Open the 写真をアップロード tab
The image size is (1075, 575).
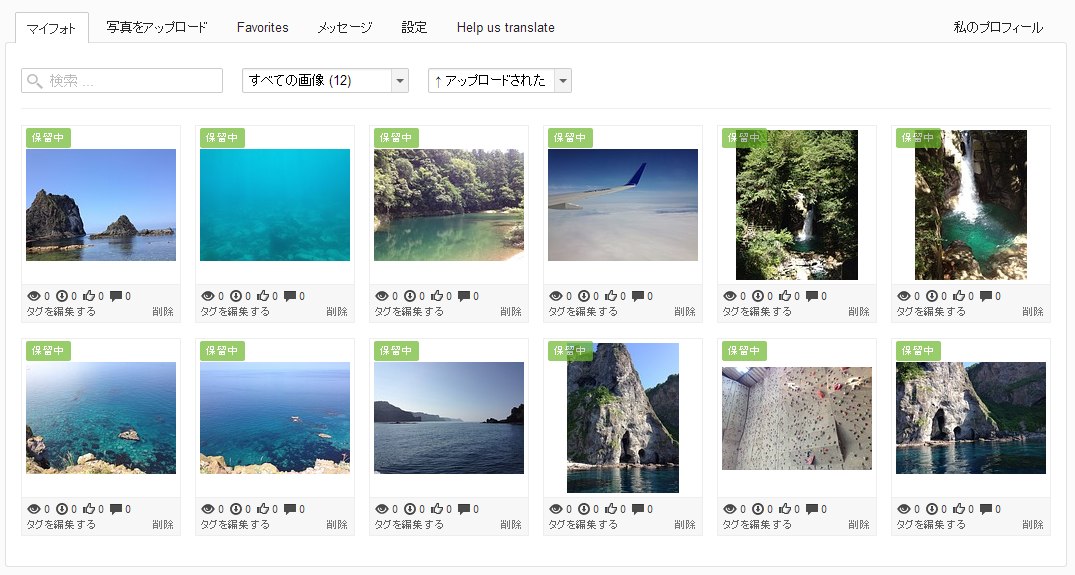[156, 27]
